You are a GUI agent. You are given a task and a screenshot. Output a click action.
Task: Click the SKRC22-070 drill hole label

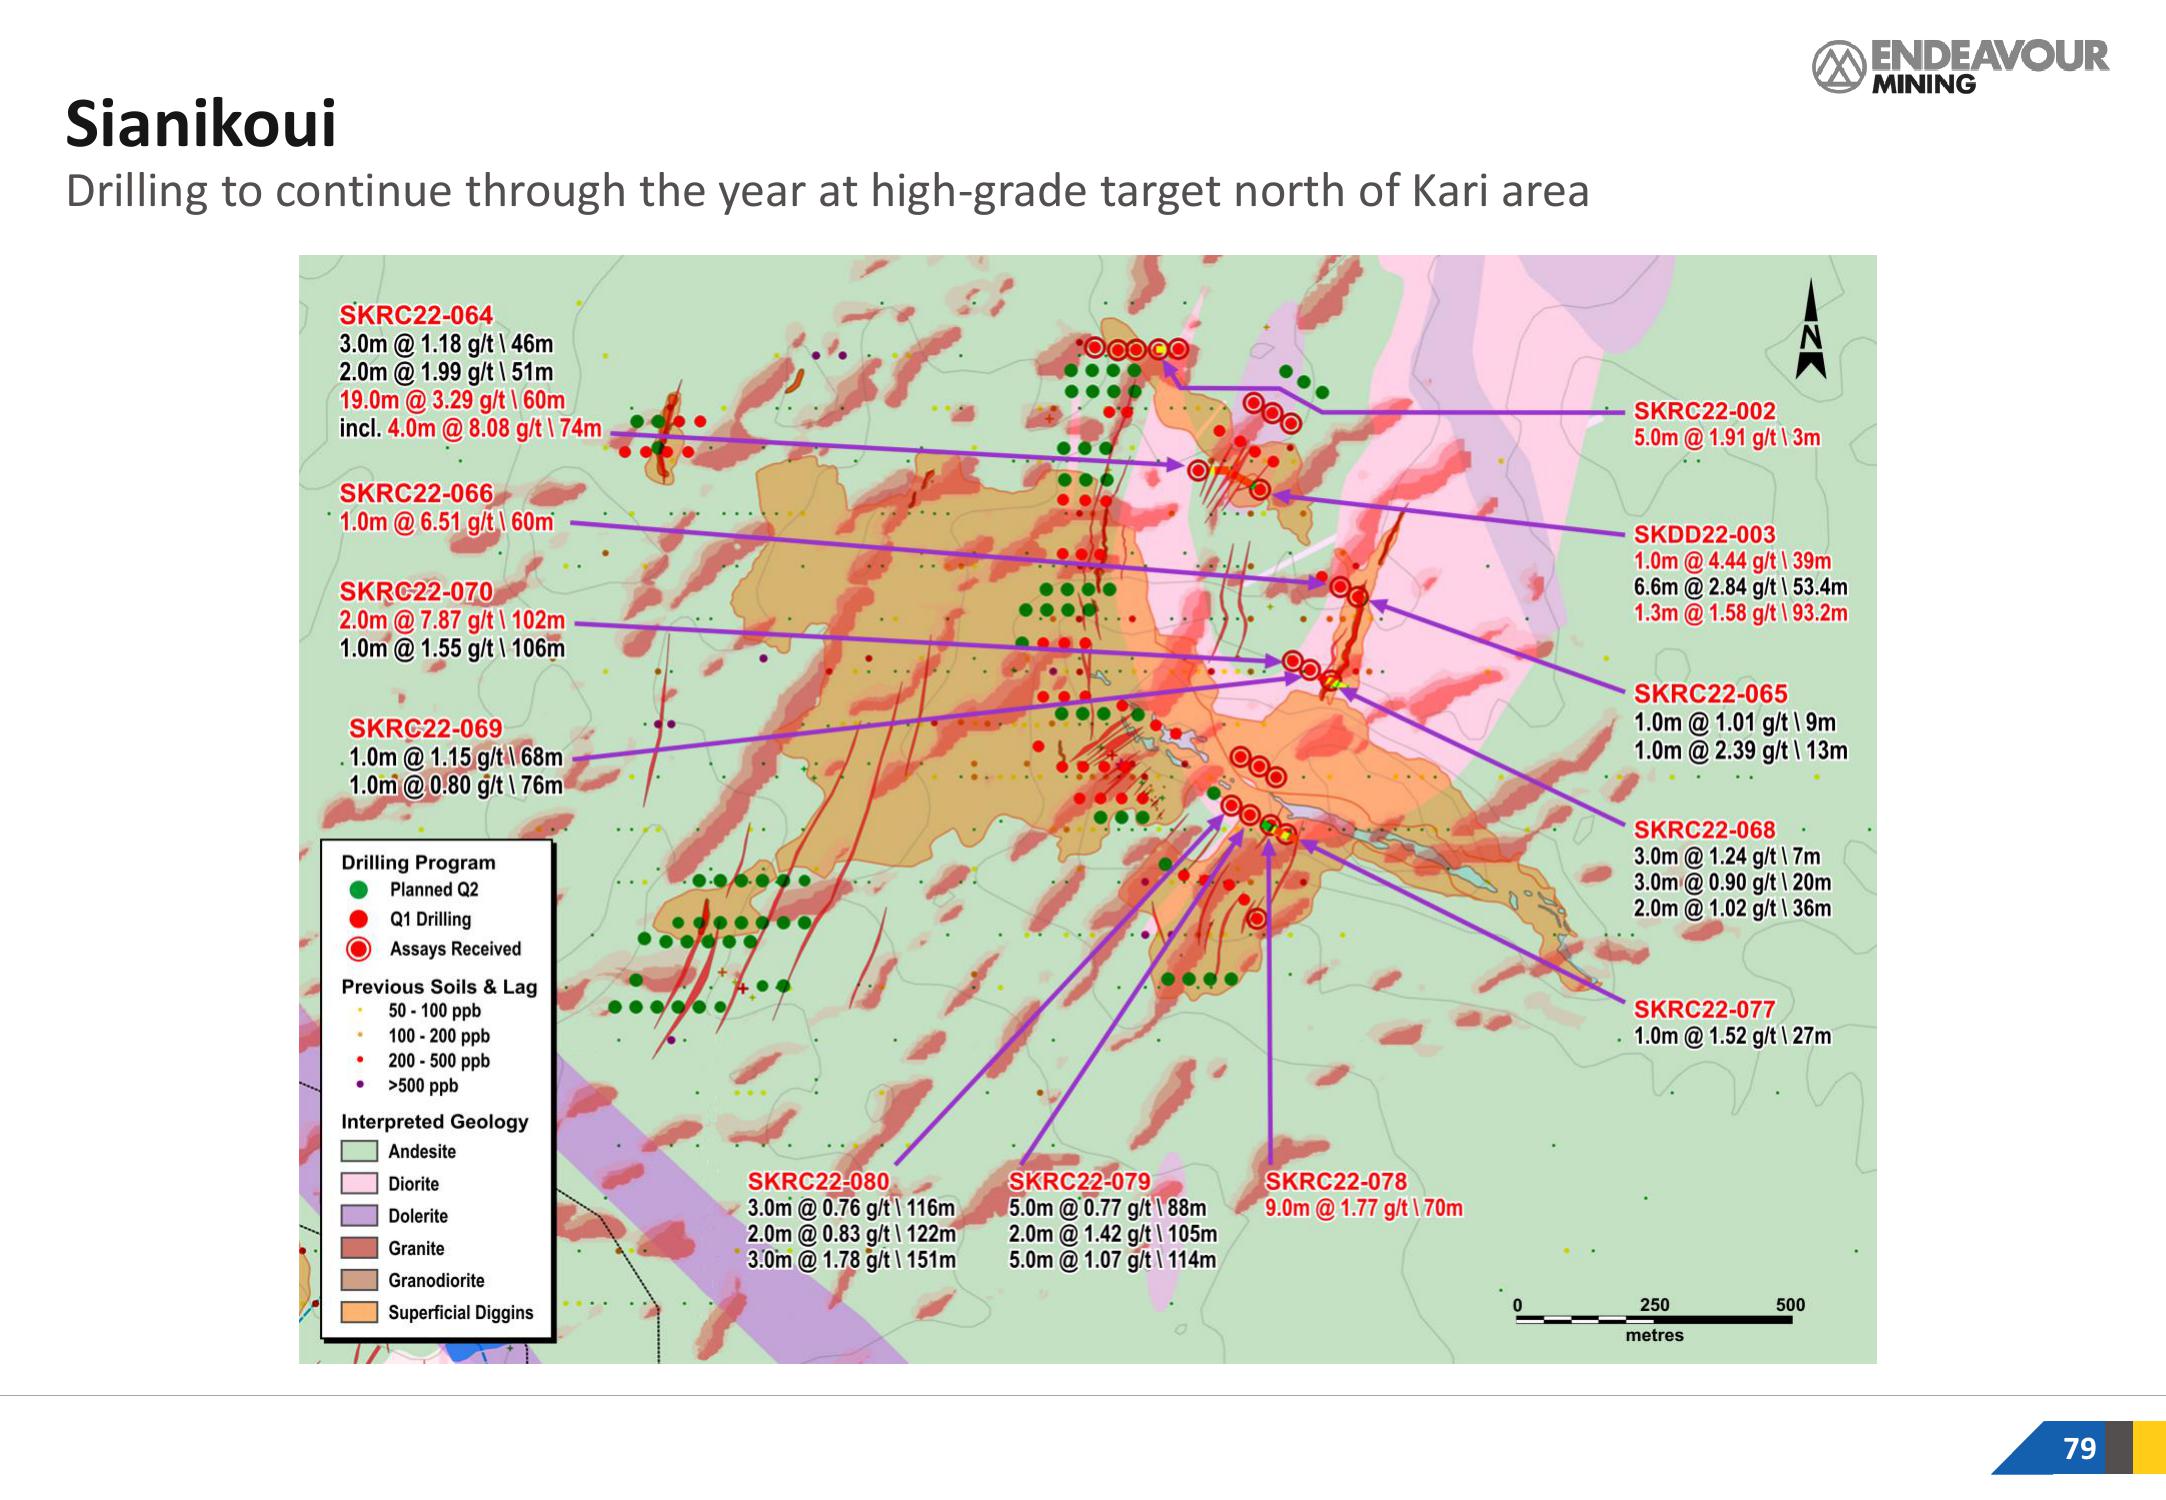tap(416, 591)
